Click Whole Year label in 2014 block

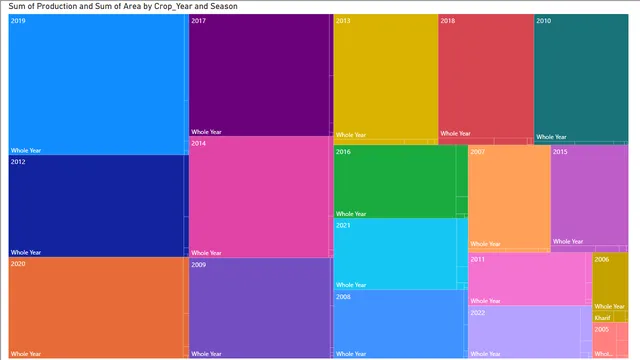(x=206, y=253)
